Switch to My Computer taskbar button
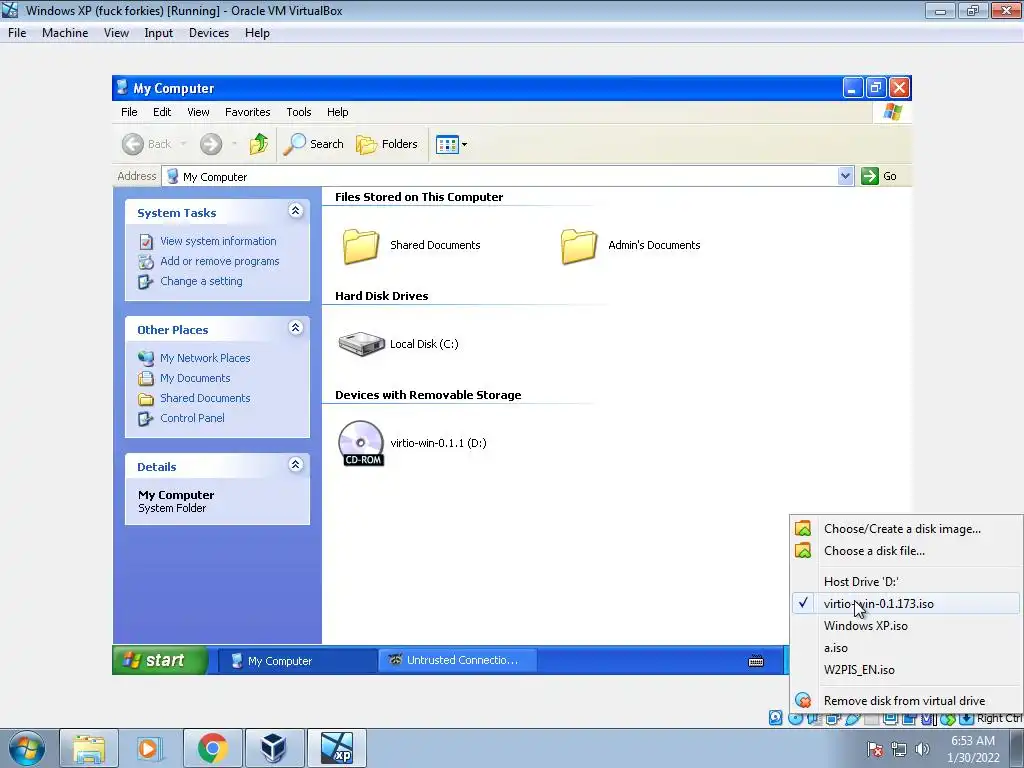The image size is (1024, 768). pos(297,661)
